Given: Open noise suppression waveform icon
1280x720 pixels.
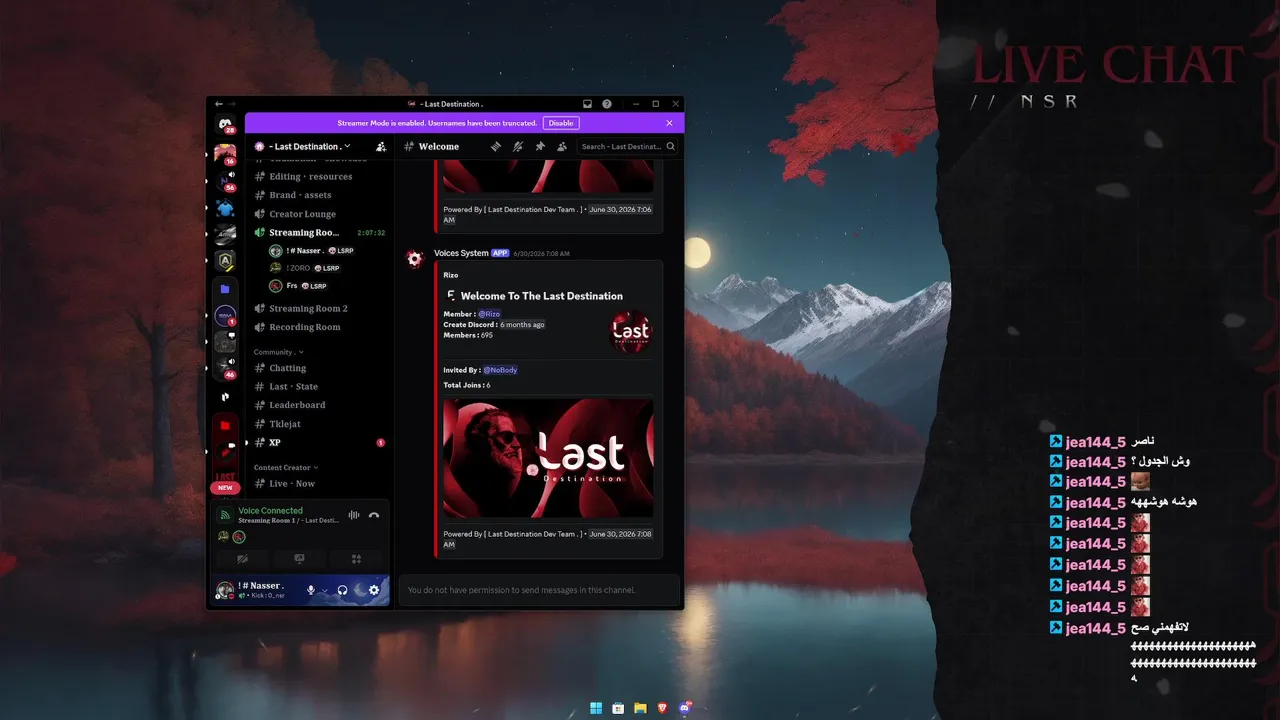Looking at the screenshot, I should (353, 515).
